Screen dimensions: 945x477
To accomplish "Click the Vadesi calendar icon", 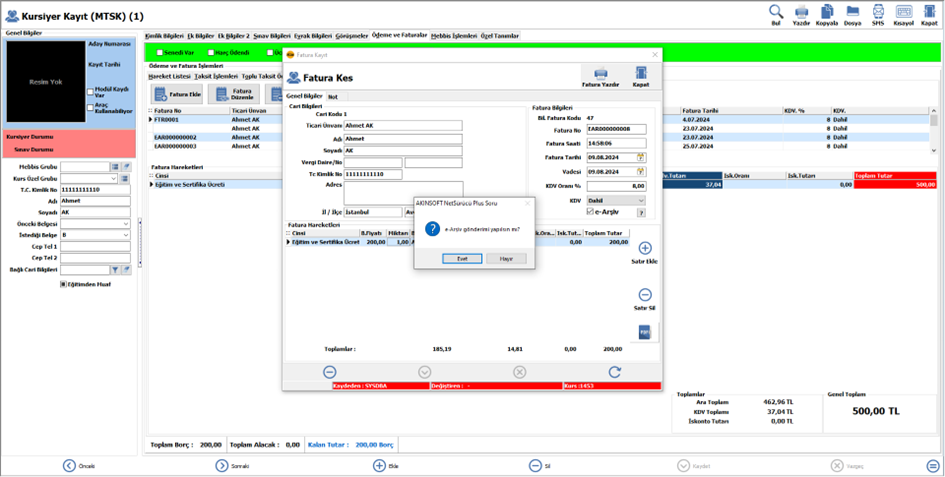I will 641,172.
